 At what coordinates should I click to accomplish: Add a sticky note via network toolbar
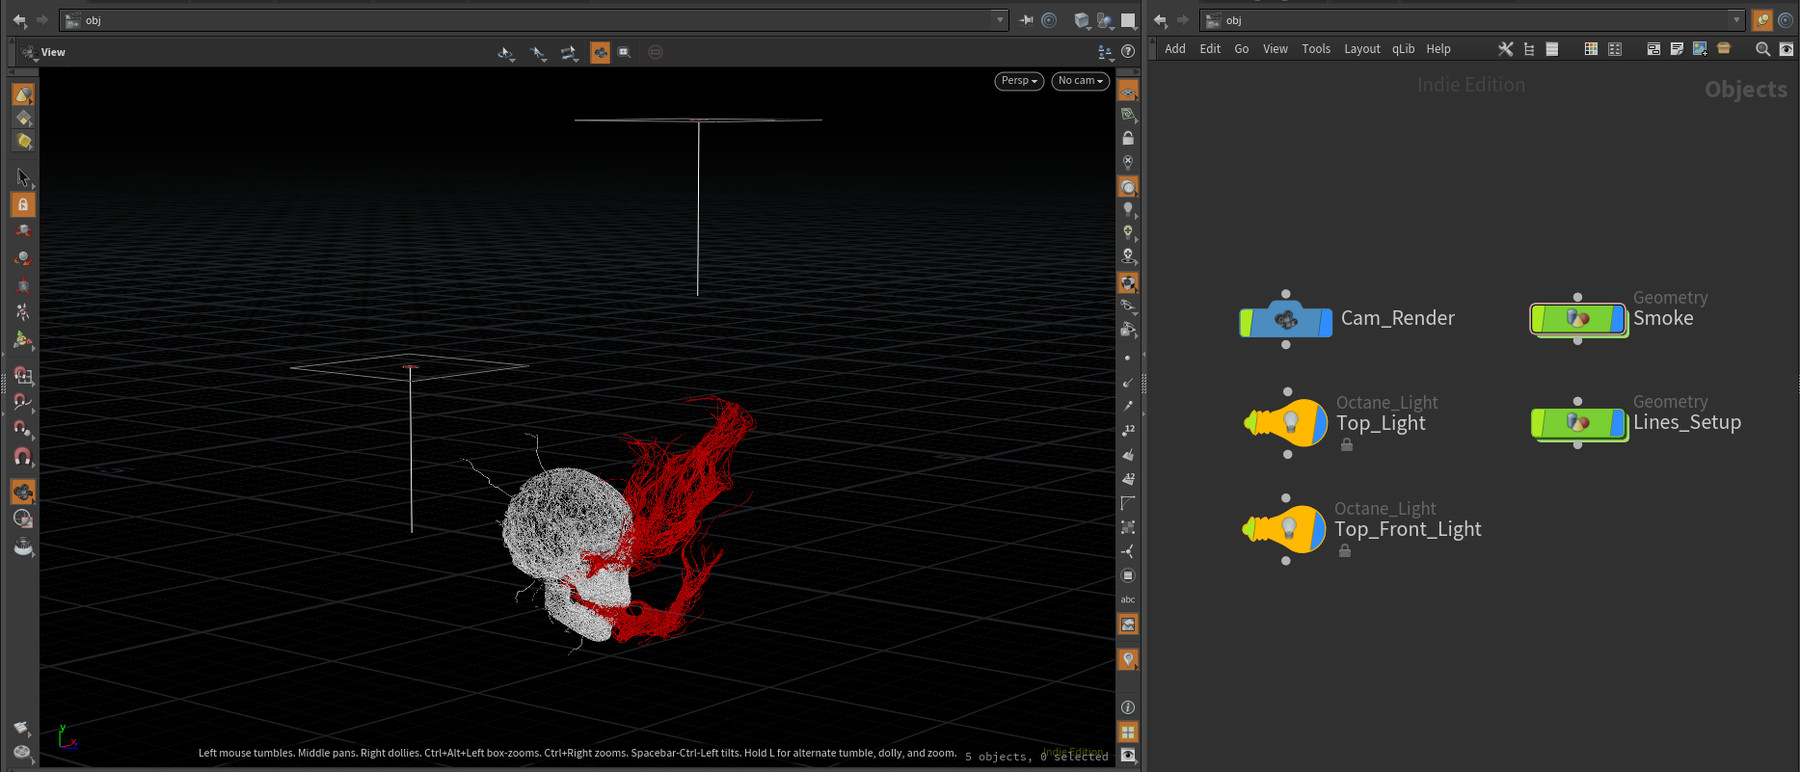click(1676, 49)
